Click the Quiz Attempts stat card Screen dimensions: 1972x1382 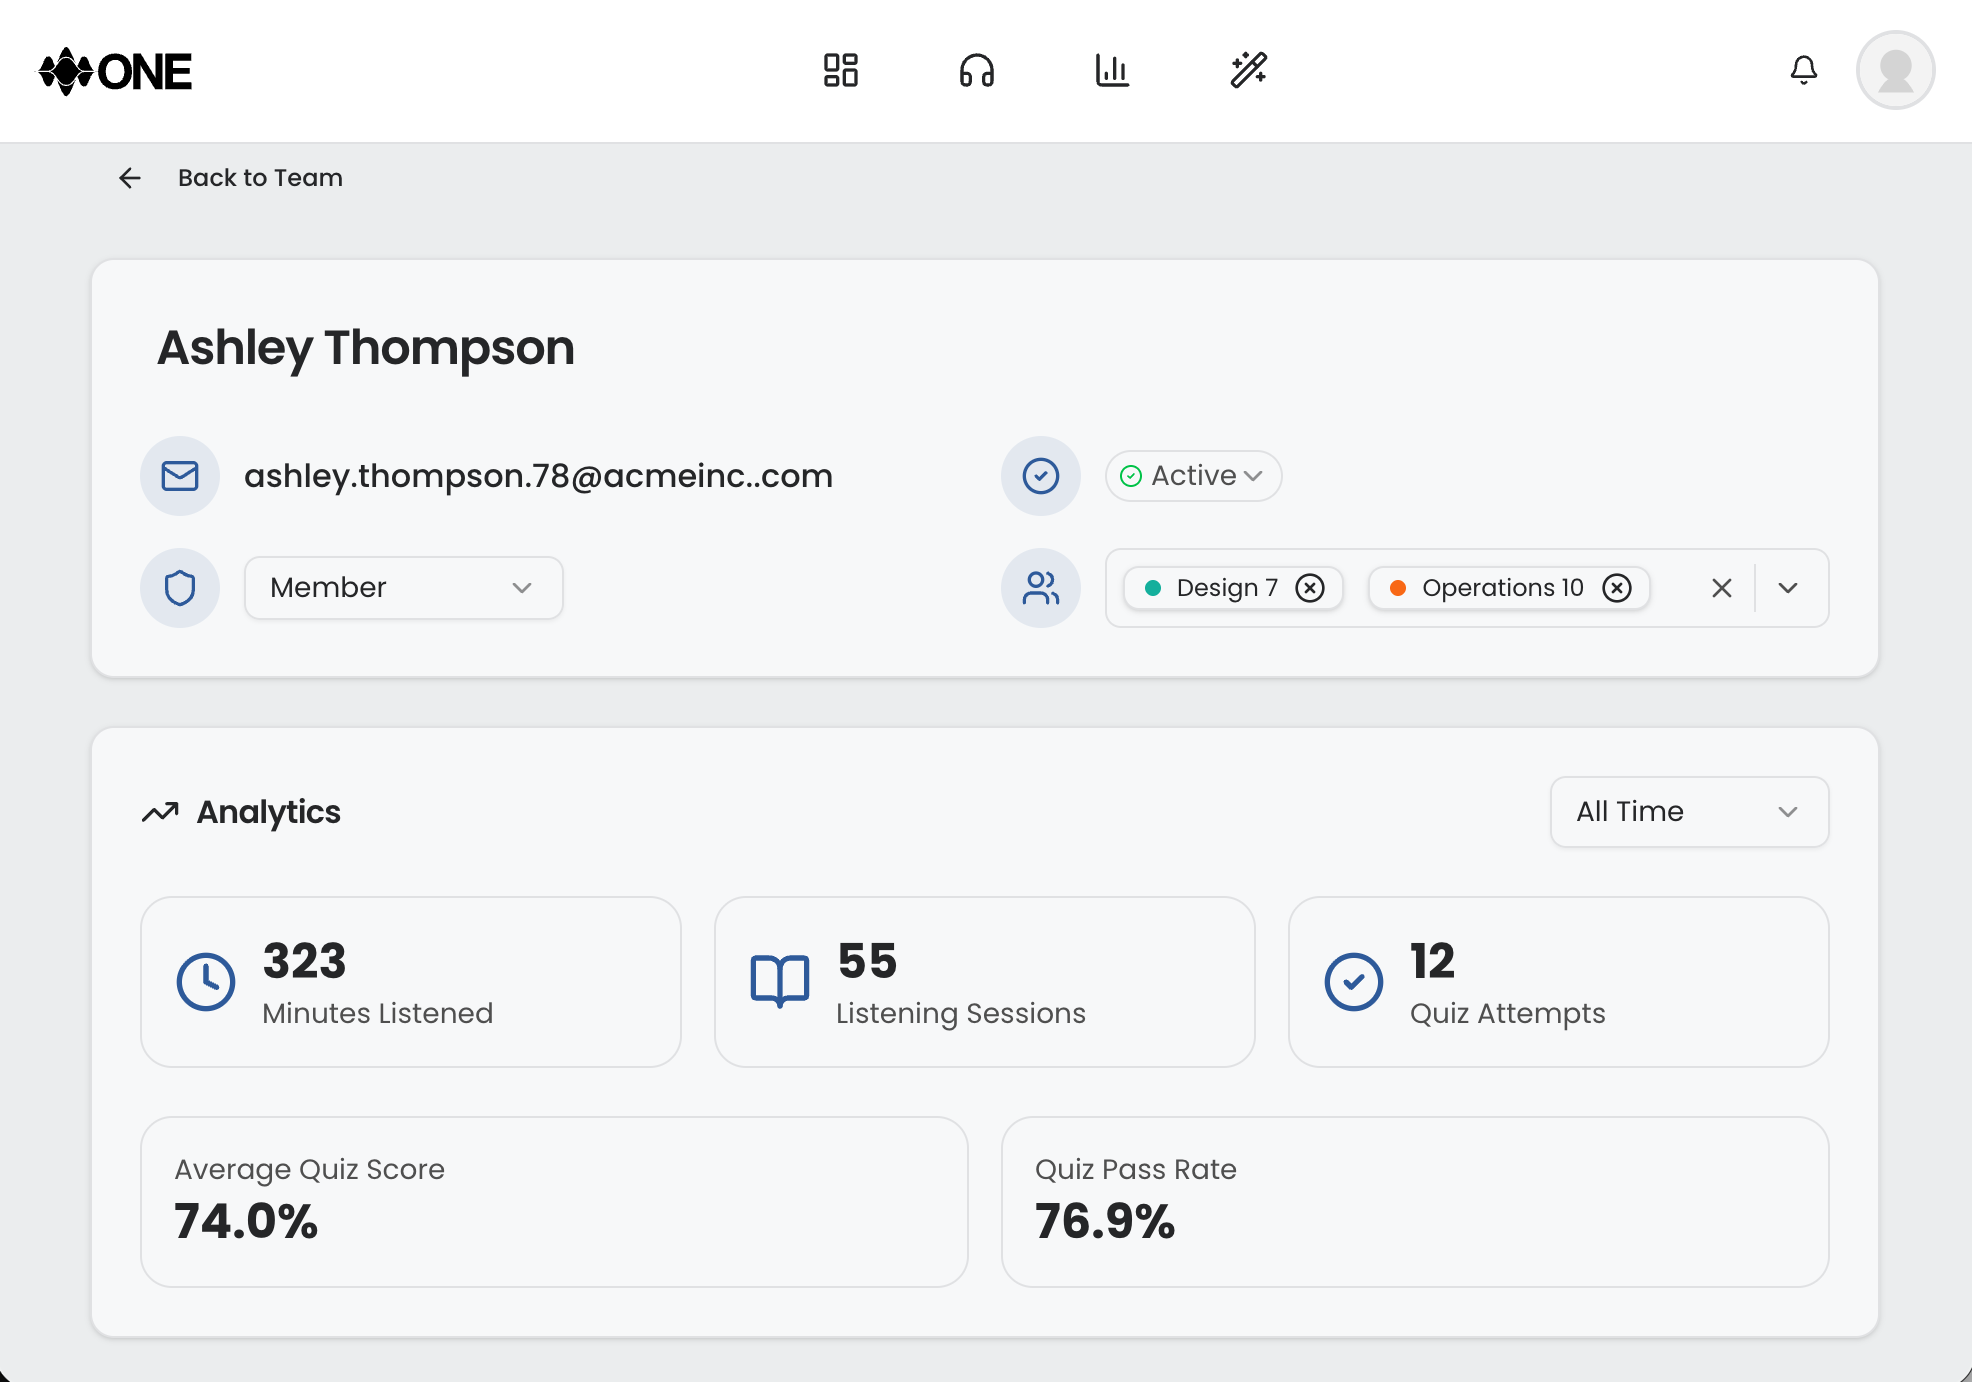(x=1558, y=982)
